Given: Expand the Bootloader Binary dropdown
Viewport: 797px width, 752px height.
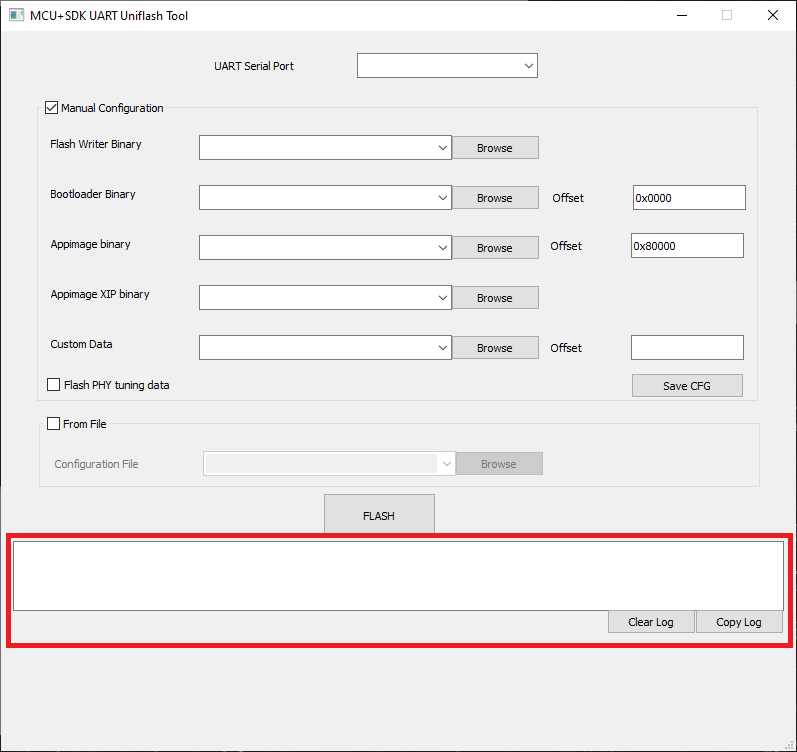Looking at the screenshot, I should click(x=325, y=198).
